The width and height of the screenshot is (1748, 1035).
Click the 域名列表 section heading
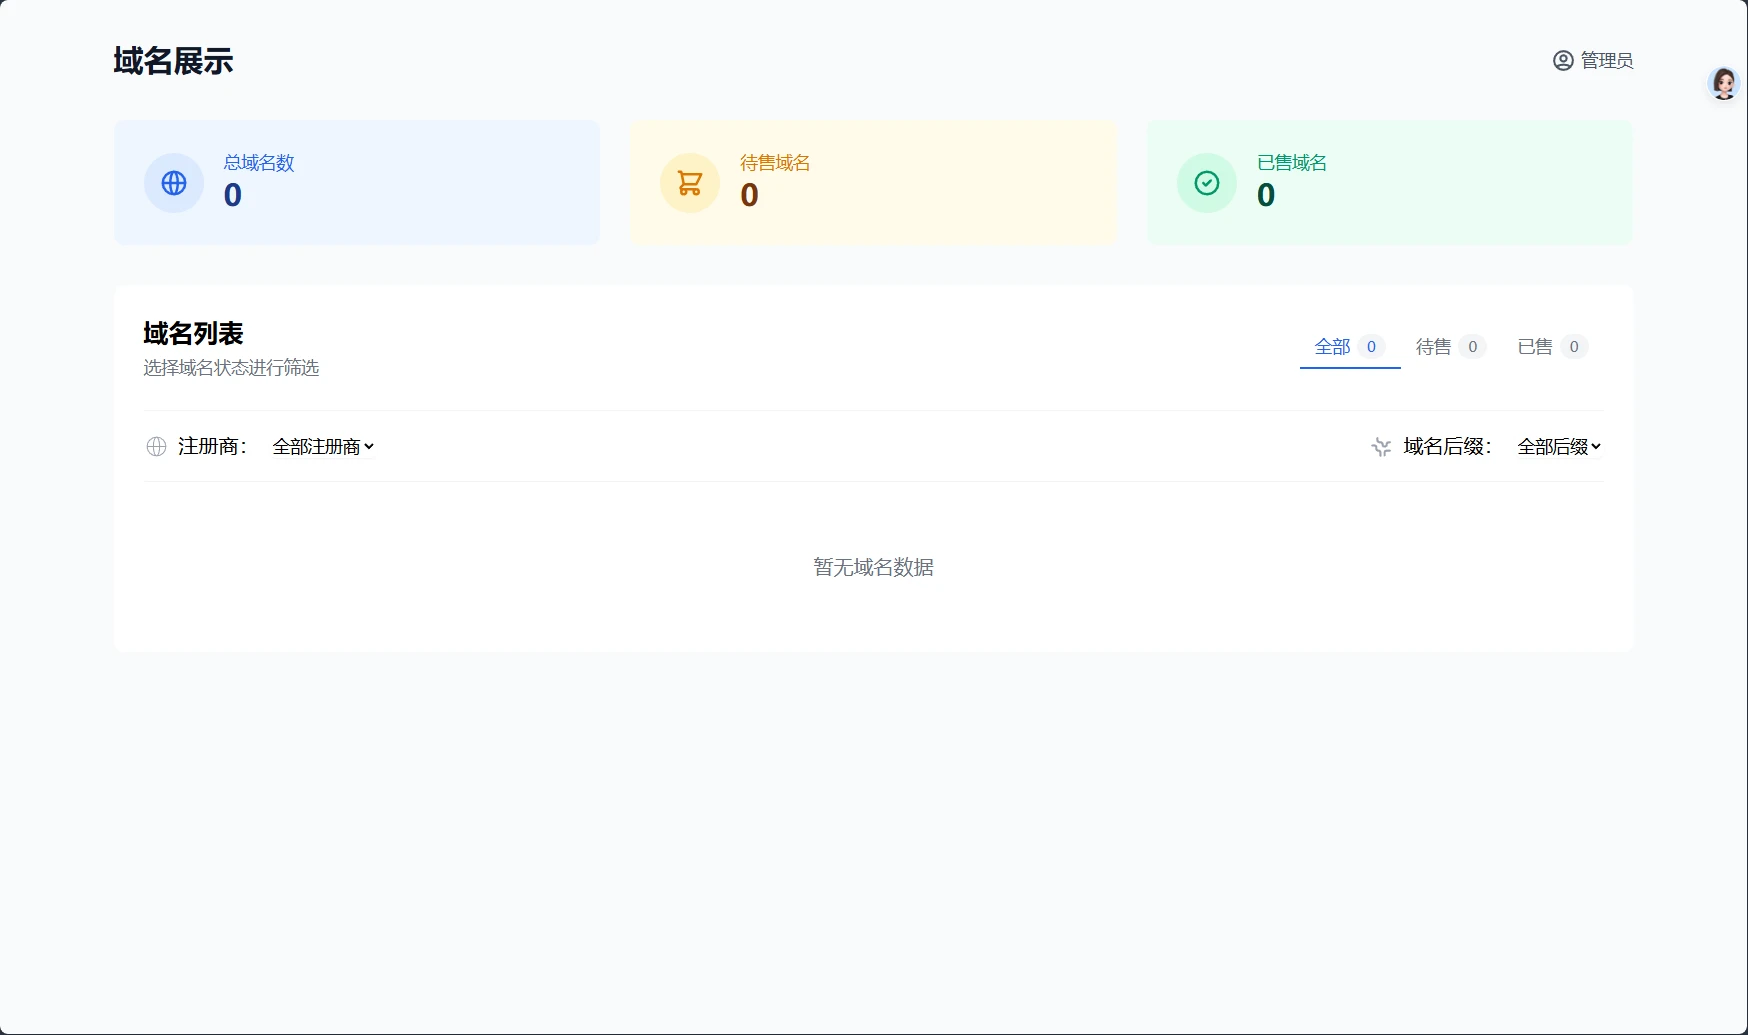coord(193,333)
